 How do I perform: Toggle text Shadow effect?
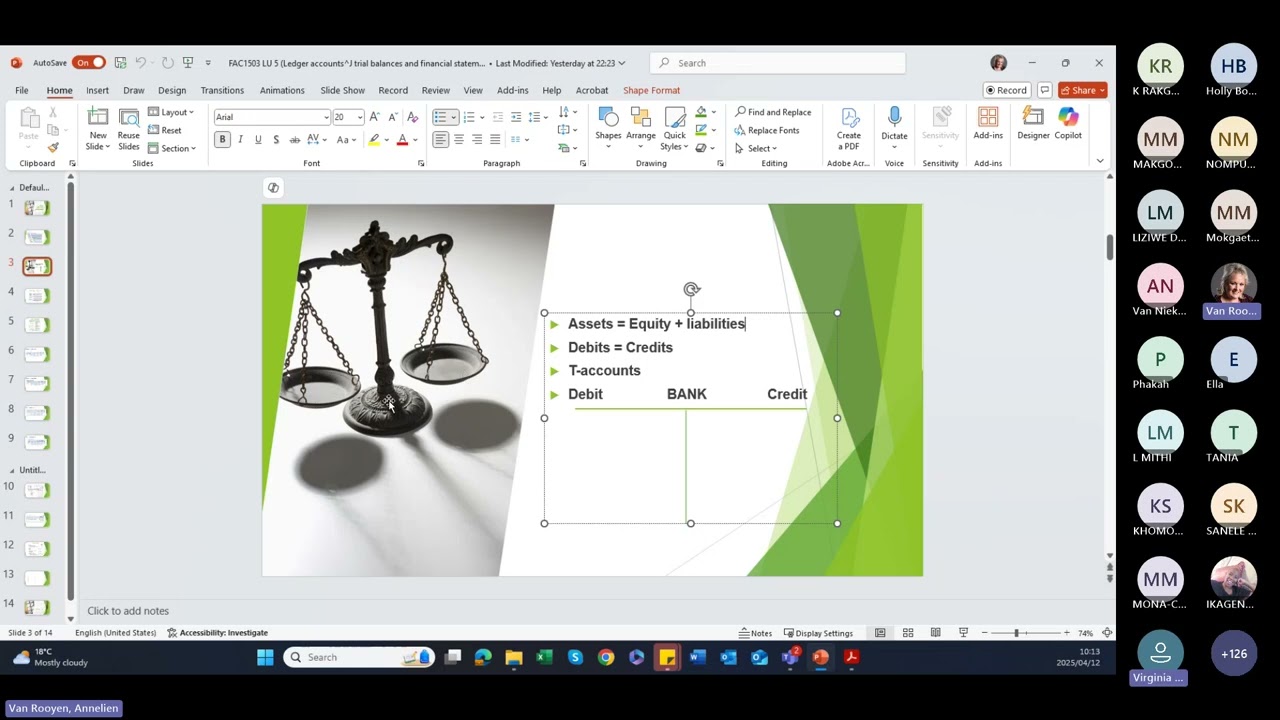(276, 140)
